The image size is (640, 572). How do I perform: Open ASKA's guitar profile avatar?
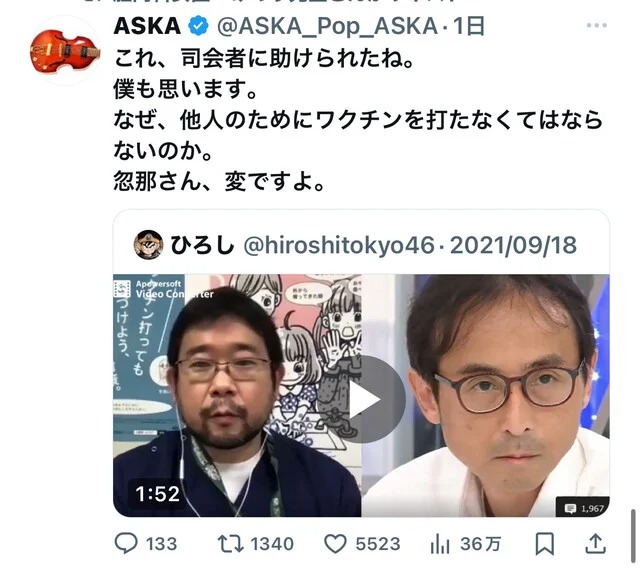[65, 50]
